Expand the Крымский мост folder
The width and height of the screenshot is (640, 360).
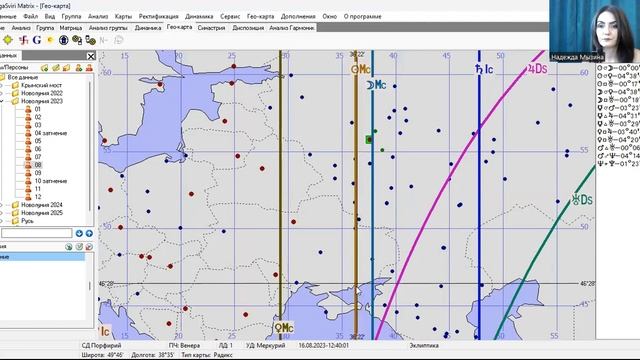pyautogui.click(x=1, y=85)
